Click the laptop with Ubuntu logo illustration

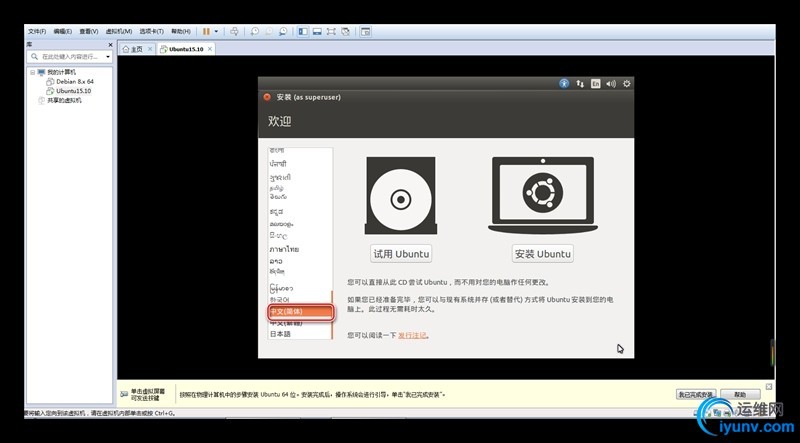pos(543,195)
